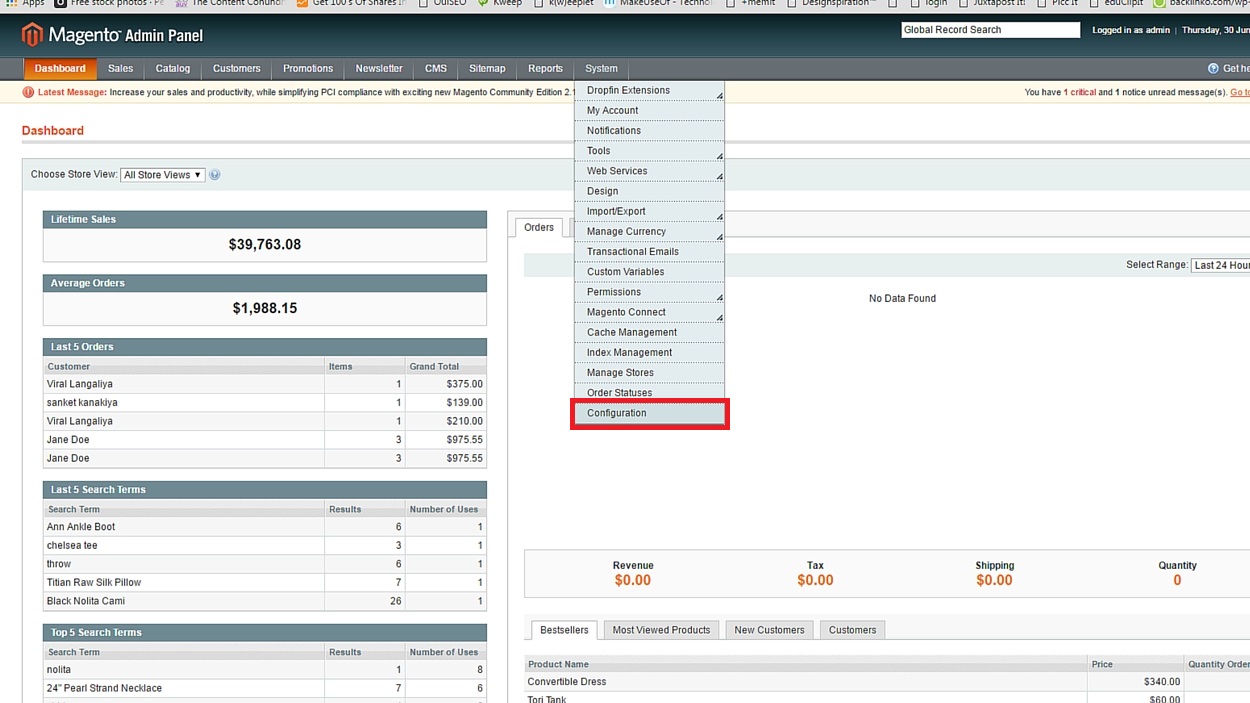Expand the Dropfin Extensions submenu
The height and width of the screenshot is (703, 1250).
649,90
